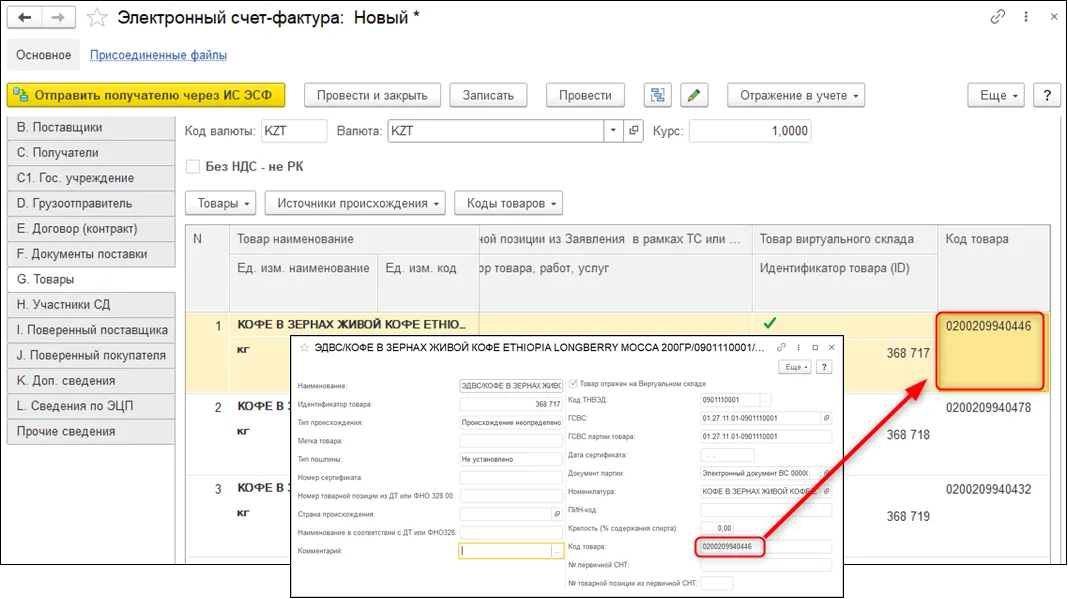
Task: Click the toolbar question mark help button
Action: [1047, 95]
